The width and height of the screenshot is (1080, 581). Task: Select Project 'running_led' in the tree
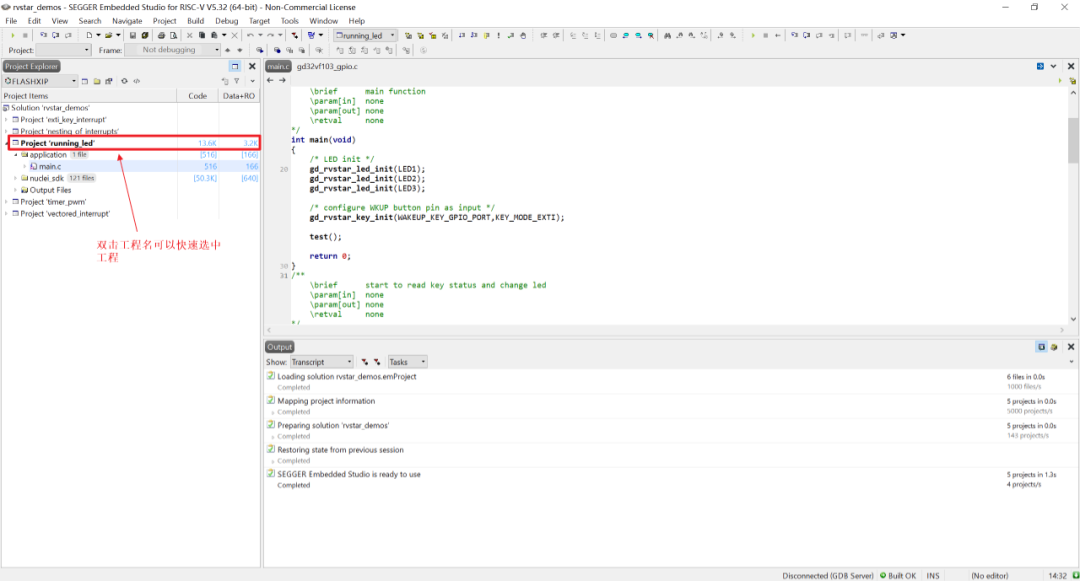point(57,143)
